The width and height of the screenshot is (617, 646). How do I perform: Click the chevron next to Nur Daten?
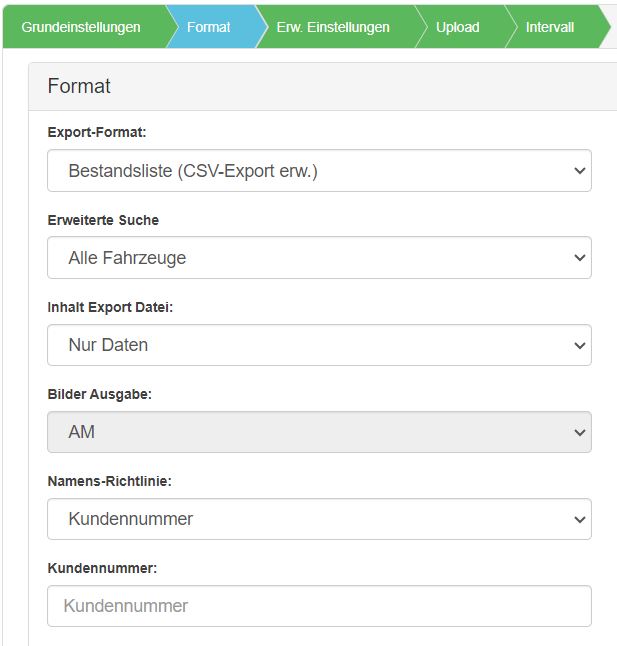(580, 345)
